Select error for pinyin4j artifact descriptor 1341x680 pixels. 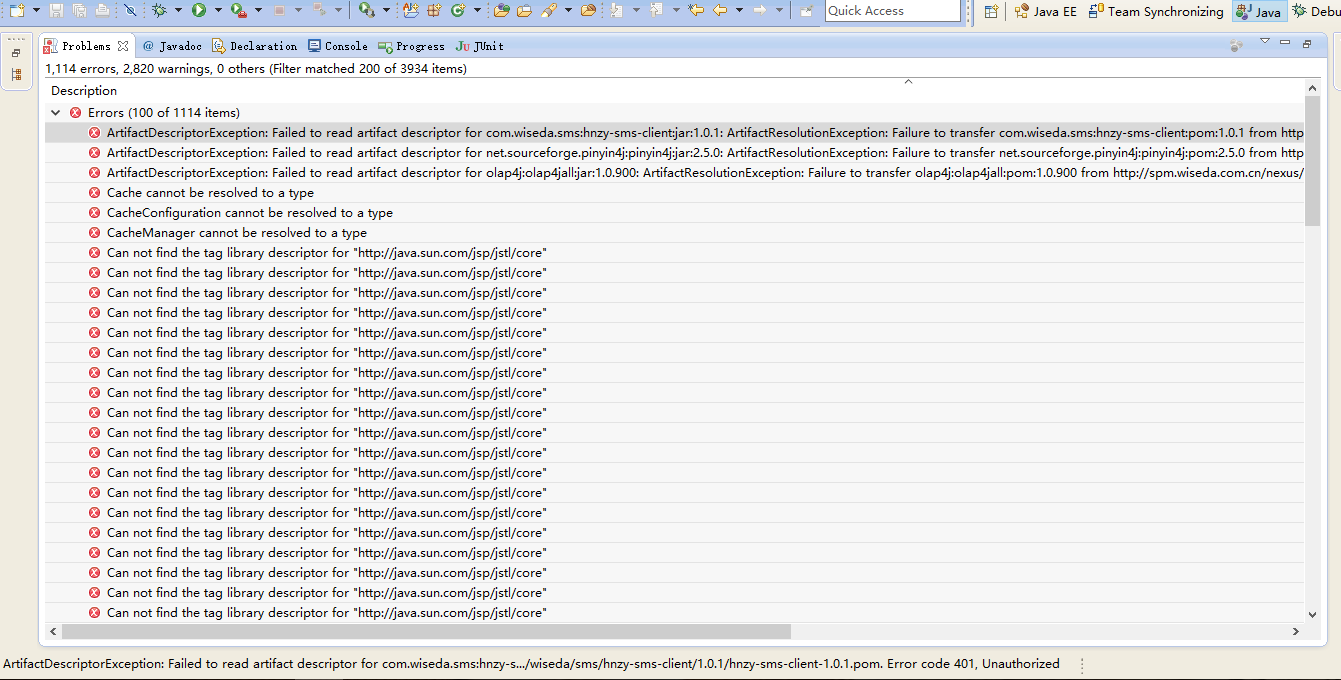pos(675,153)
